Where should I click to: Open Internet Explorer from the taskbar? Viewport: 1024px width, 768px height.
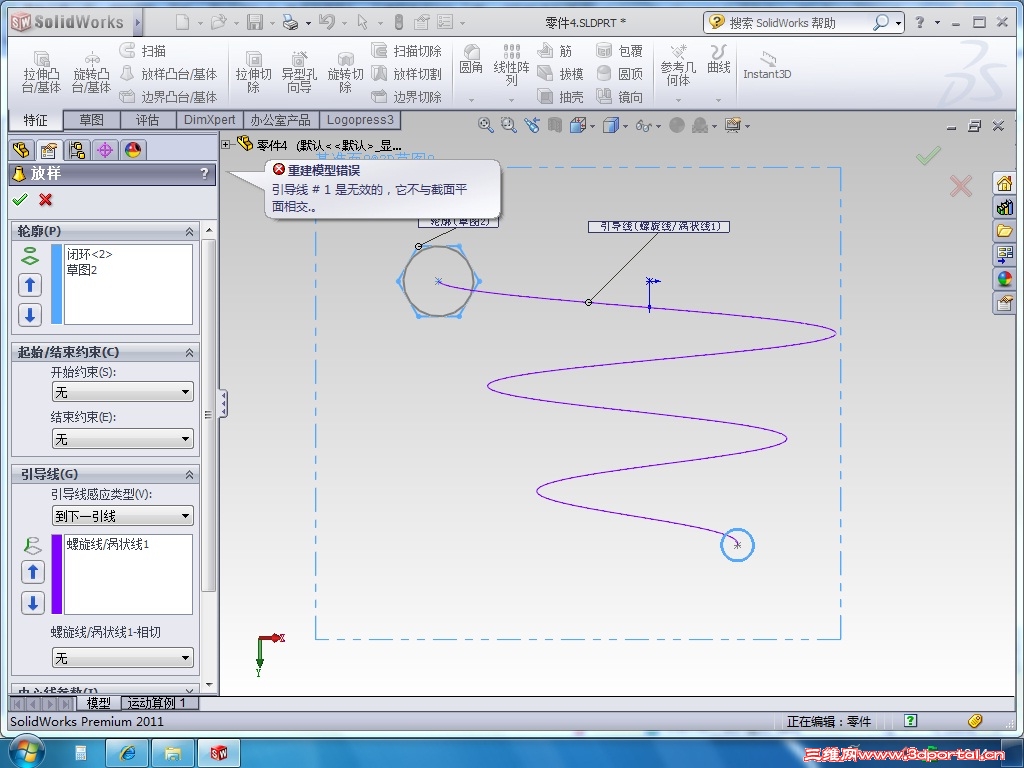(127, 754)
